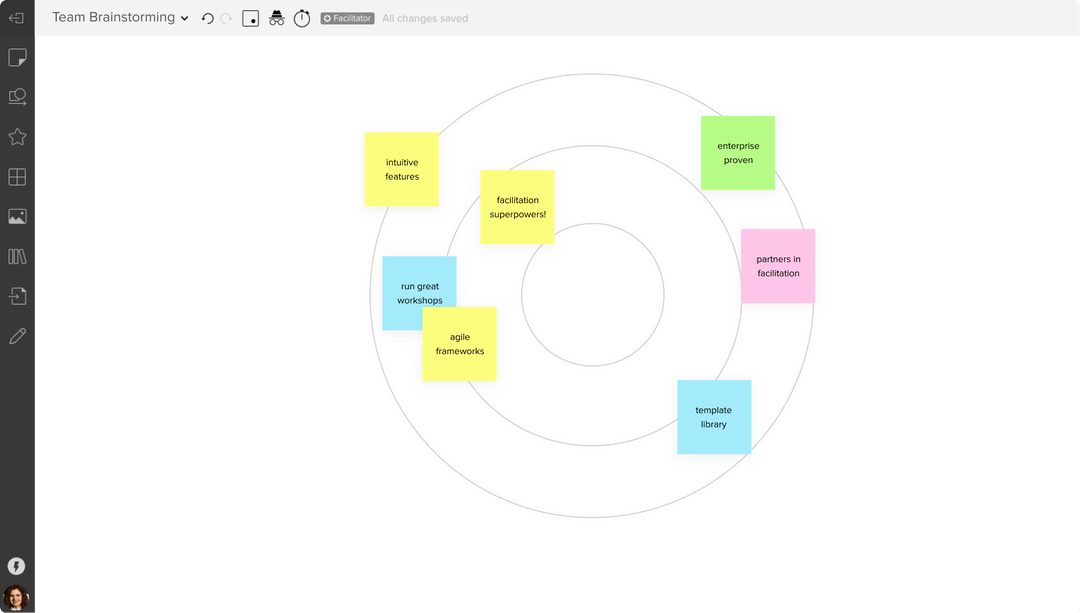This screenshot has width=1080, height=613.
Task: Click the square frame icon in toolbar
Action: (x=251, y=19)
